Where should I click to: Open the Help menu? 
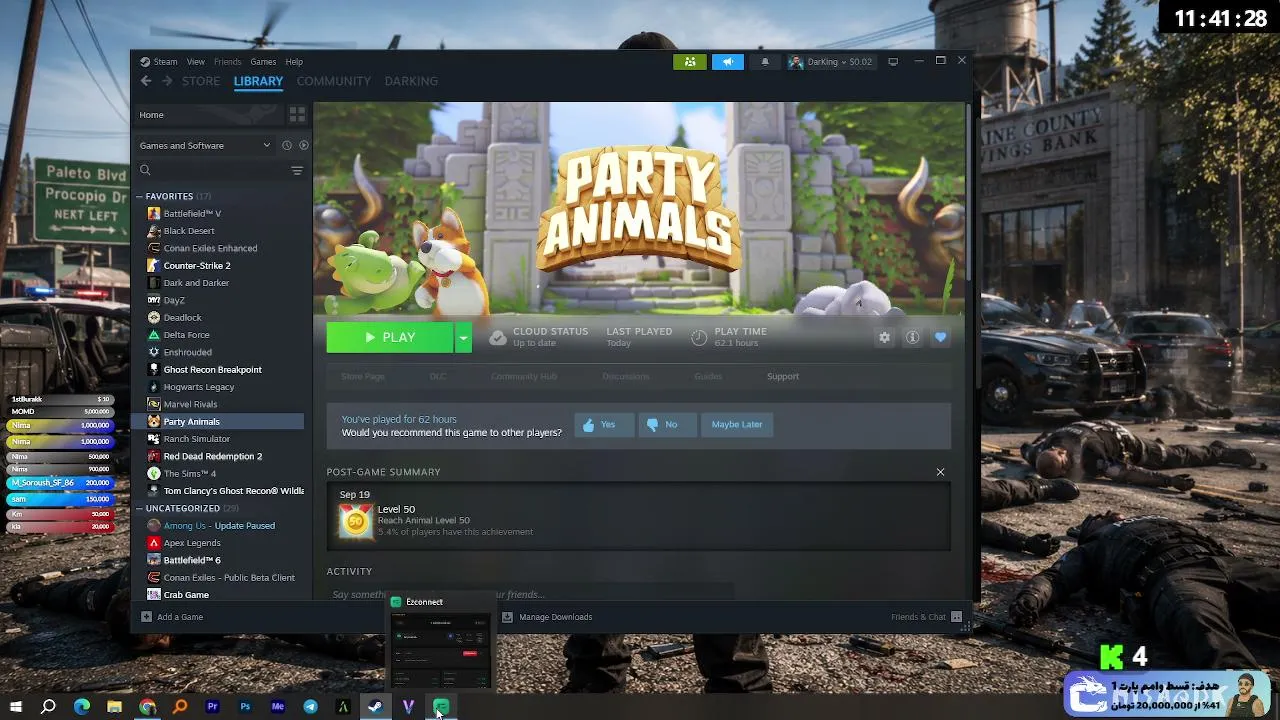click(294, 62)
